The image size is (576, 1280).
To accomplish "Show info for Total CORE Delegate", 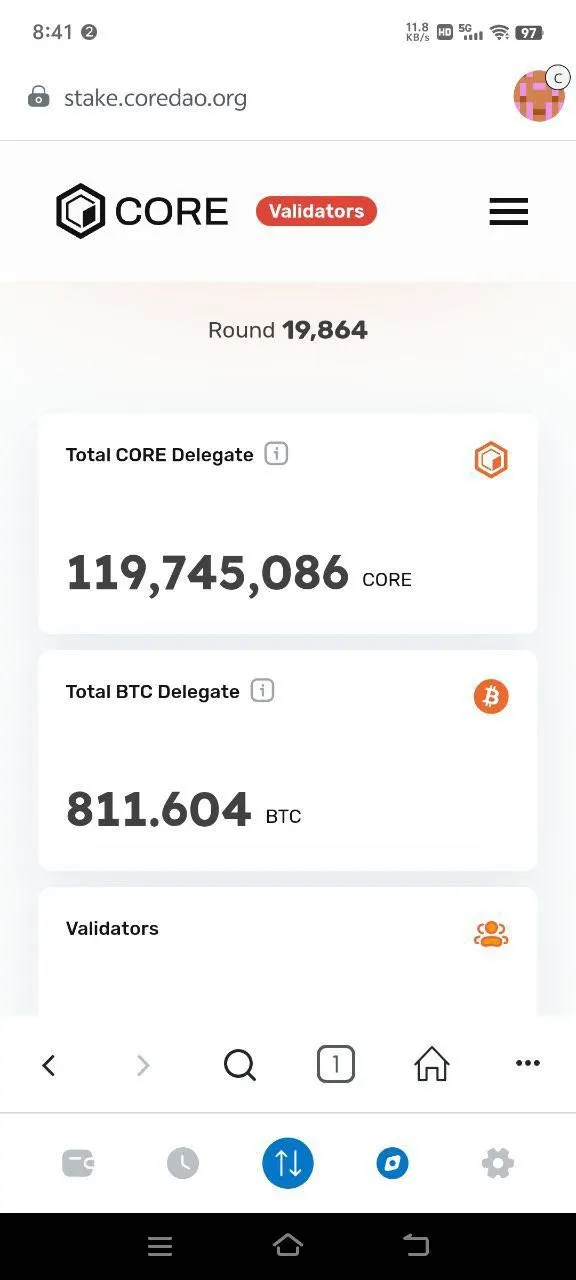I will click(x=276, y=454).
